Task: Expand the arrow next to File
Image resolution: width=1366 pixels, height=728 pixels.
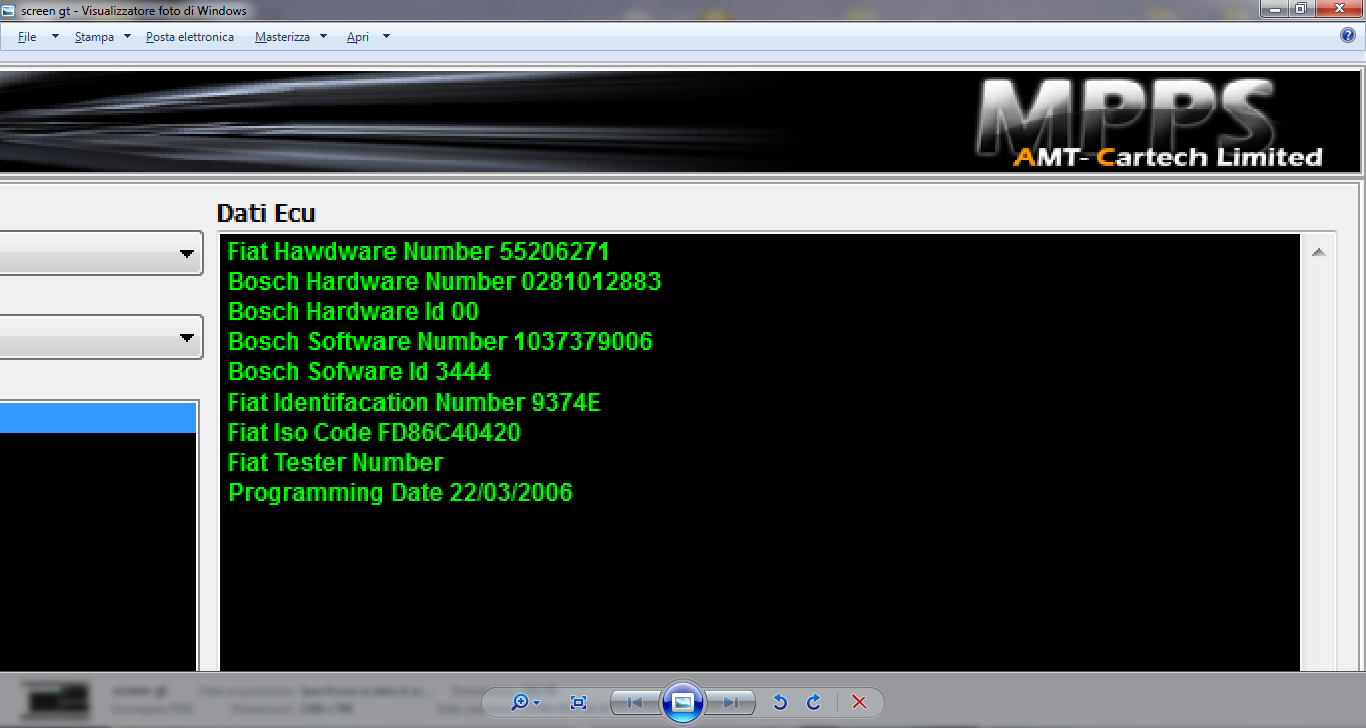Action: click(55, 37)
